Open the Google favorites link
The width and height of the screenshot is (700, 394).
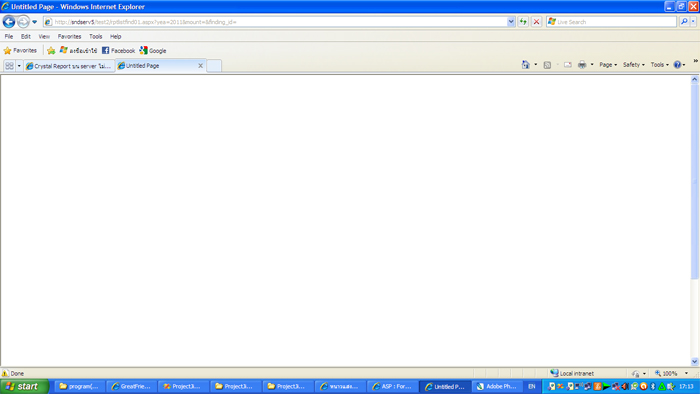tap(153, 51)
